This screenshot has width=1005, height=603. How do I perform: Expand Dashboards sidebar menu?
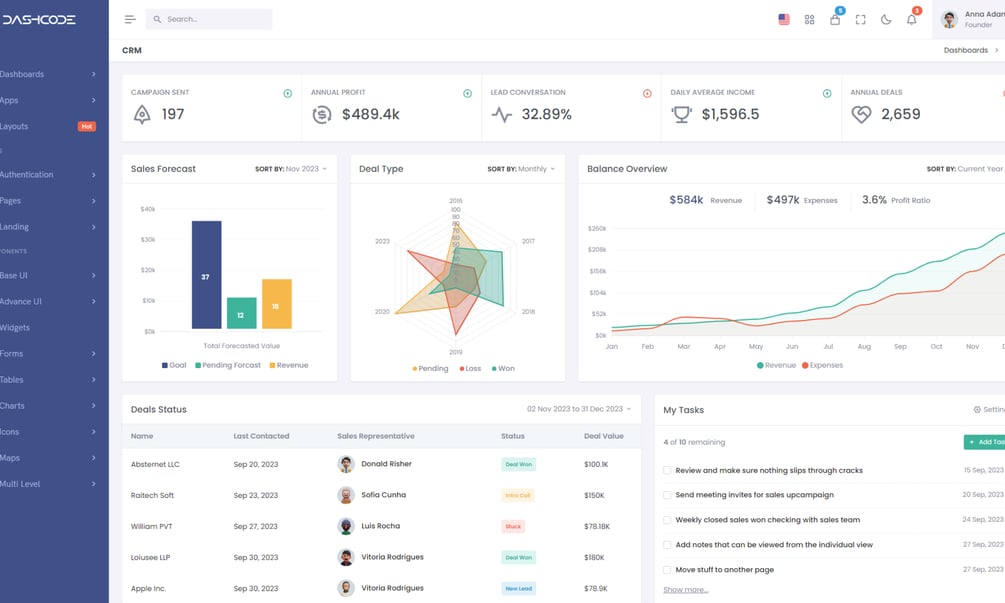pos(48,74)
